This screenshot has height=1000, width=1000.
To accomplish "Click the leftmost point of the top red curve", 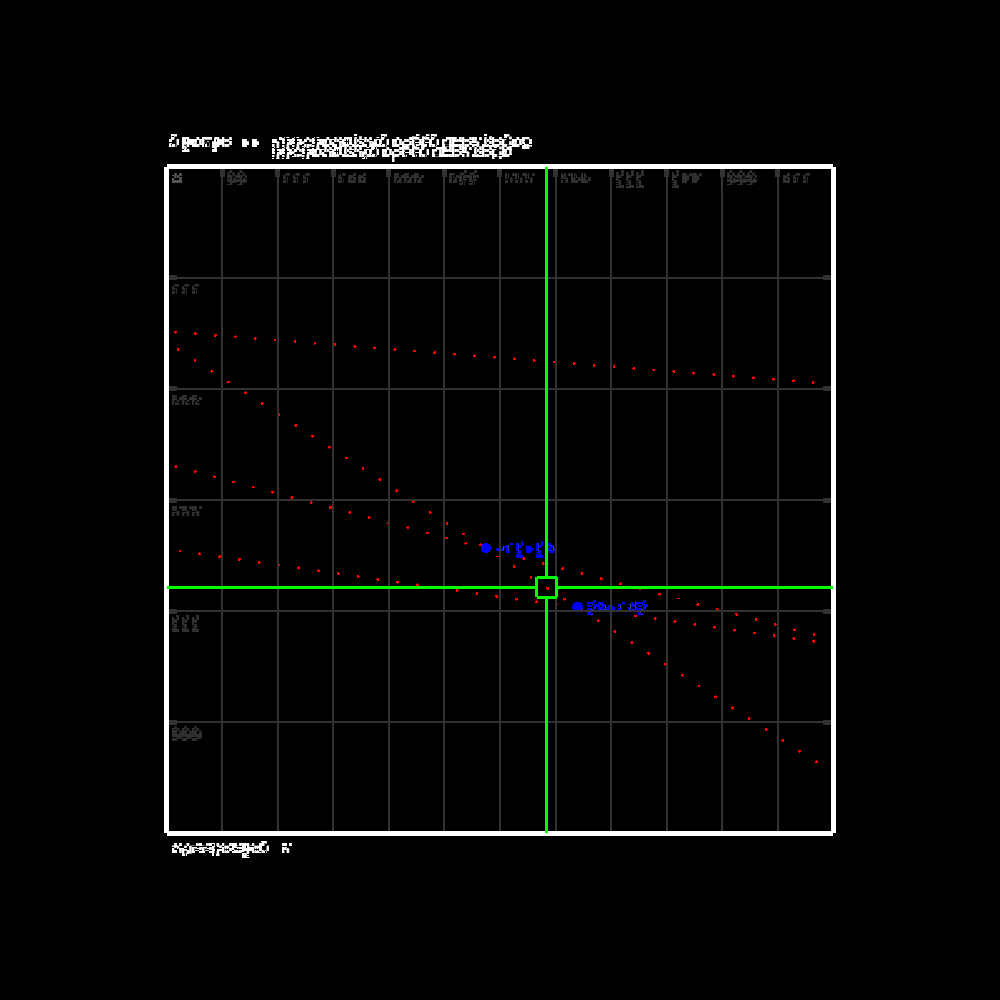I will click(x=175, y=332).
